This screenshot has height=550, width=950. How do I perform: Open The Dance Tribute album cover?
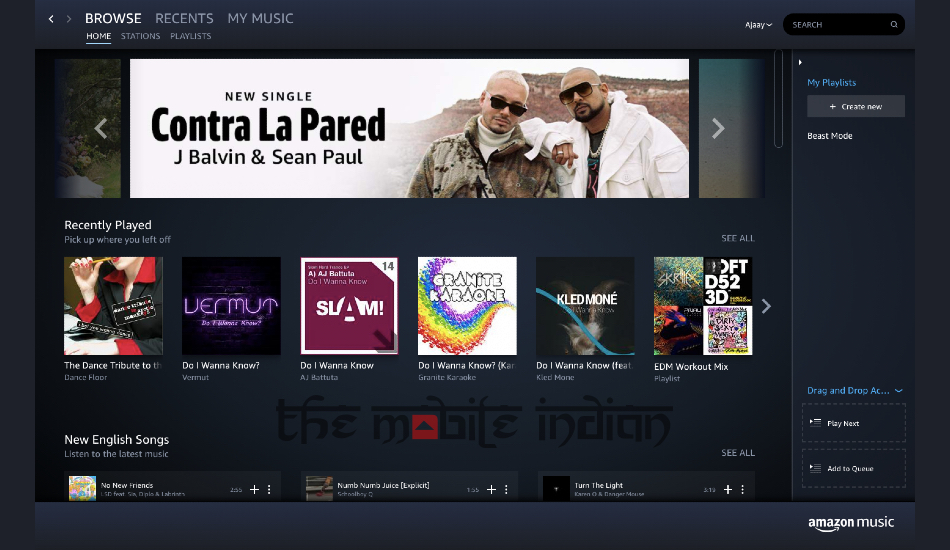[113, 306]
